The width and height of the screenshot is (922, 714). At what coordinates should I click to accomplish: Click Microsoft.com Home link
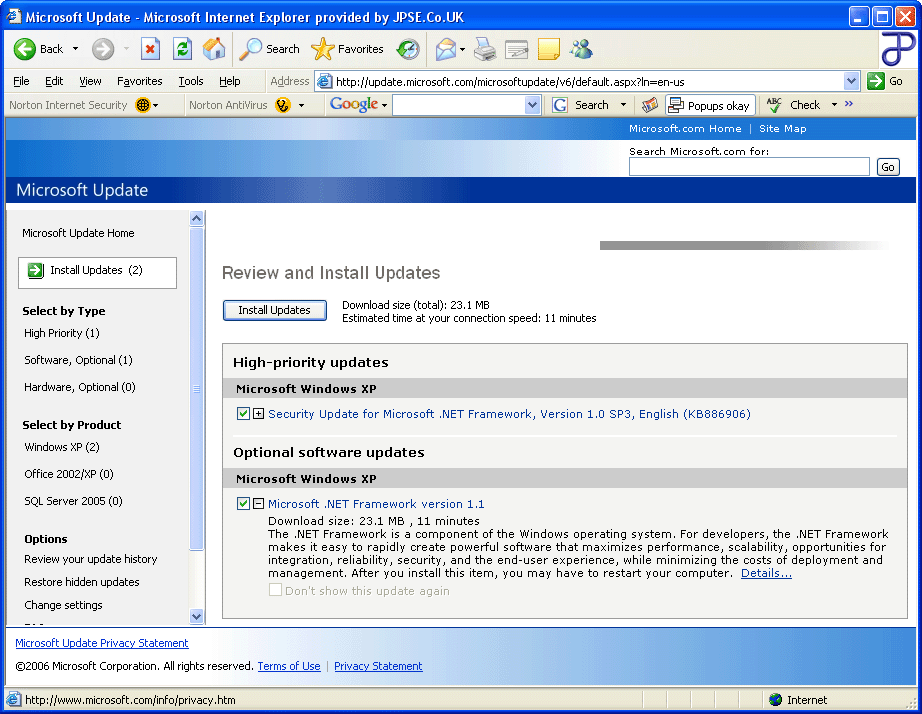tap(685, 128)
